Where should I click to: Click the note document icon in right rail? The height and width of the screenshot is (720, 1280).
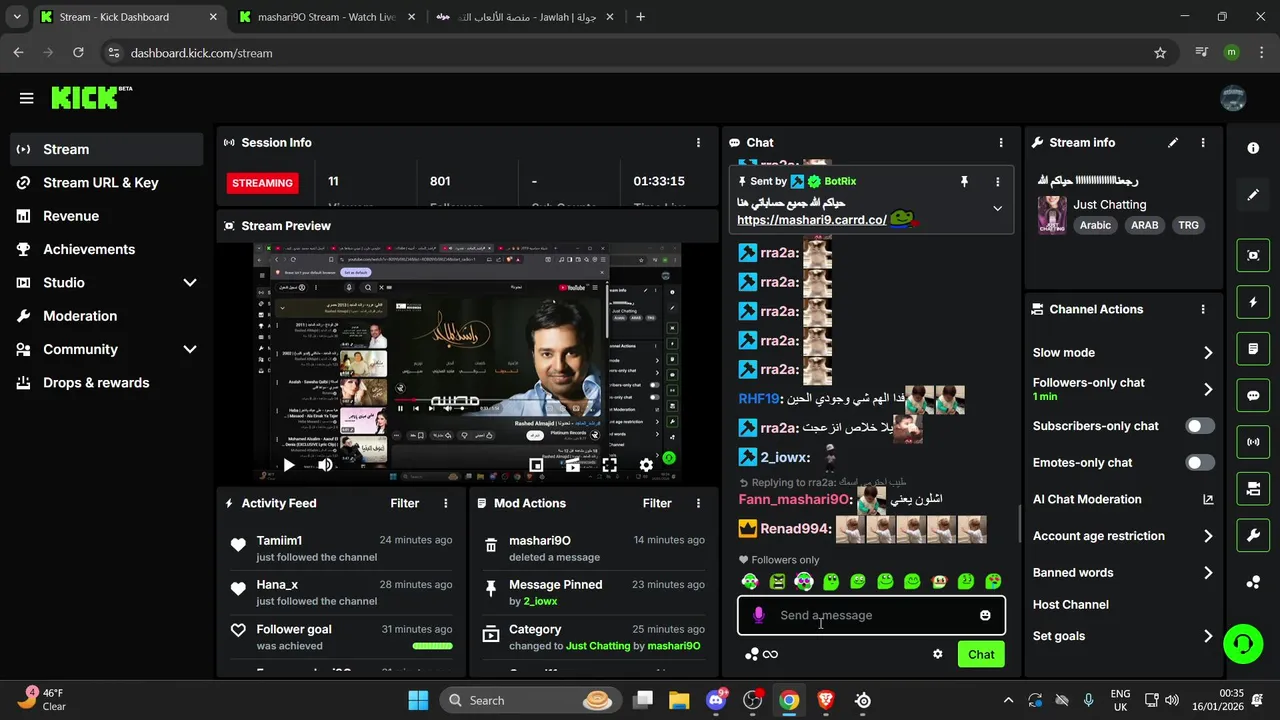click(x=1253, y=349)
